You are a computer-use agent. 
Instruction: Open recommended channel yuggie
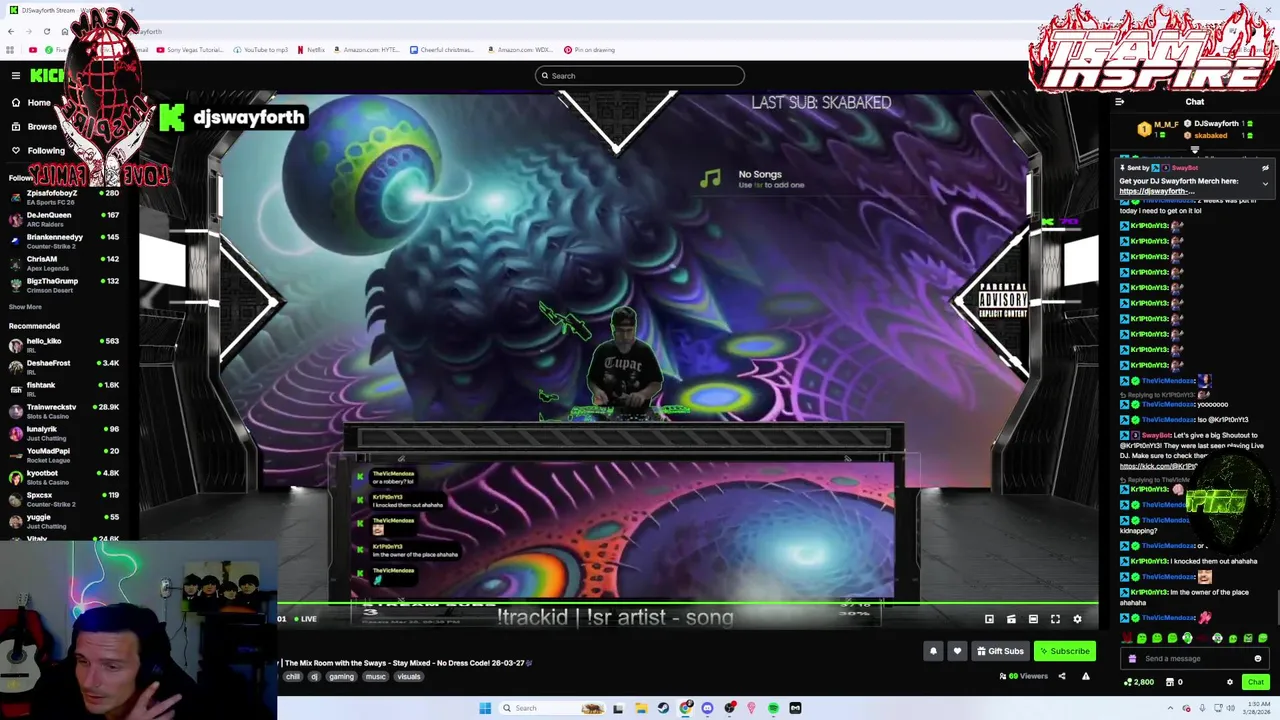pyautogui.click(x=65, y=521)
